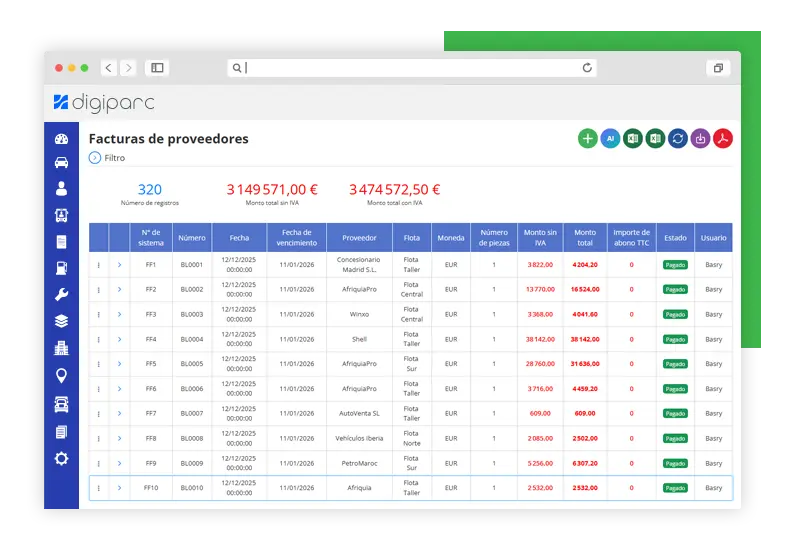This screenshot has width=785, height=560.
Task: Toggle the browser sidebar panel button
Action: click(156, 68)
